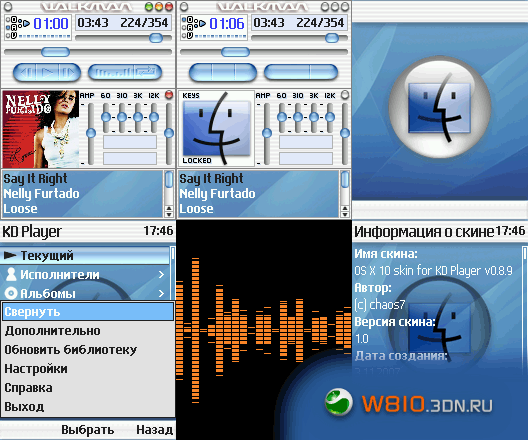Screen dimensions: 528x440
Task: Click the AMP slider knob next to Nelly Furtado cover
Action: 91,133
